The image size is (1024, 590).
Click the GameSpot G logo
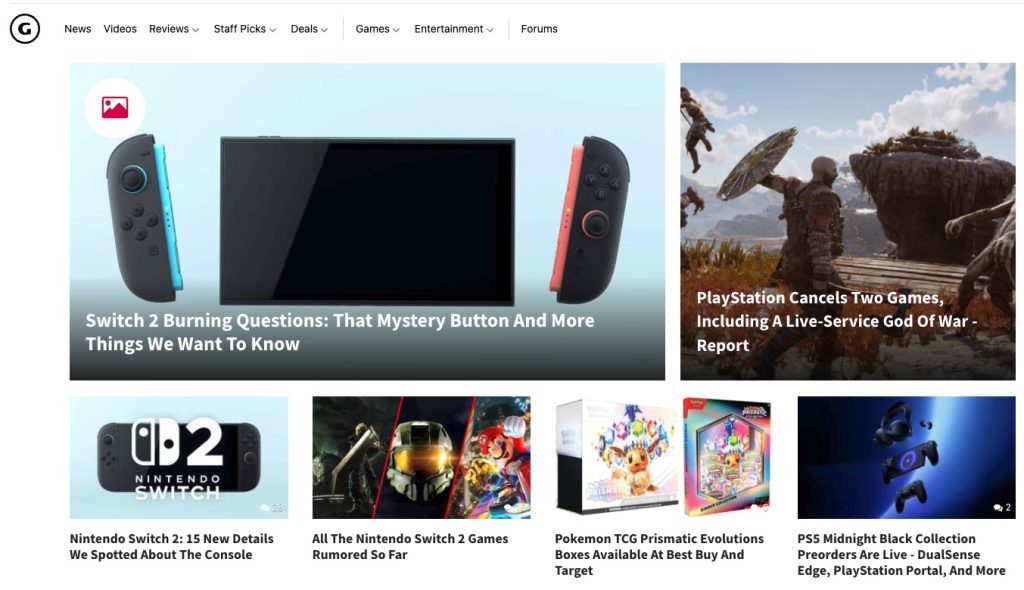point(25,29)
